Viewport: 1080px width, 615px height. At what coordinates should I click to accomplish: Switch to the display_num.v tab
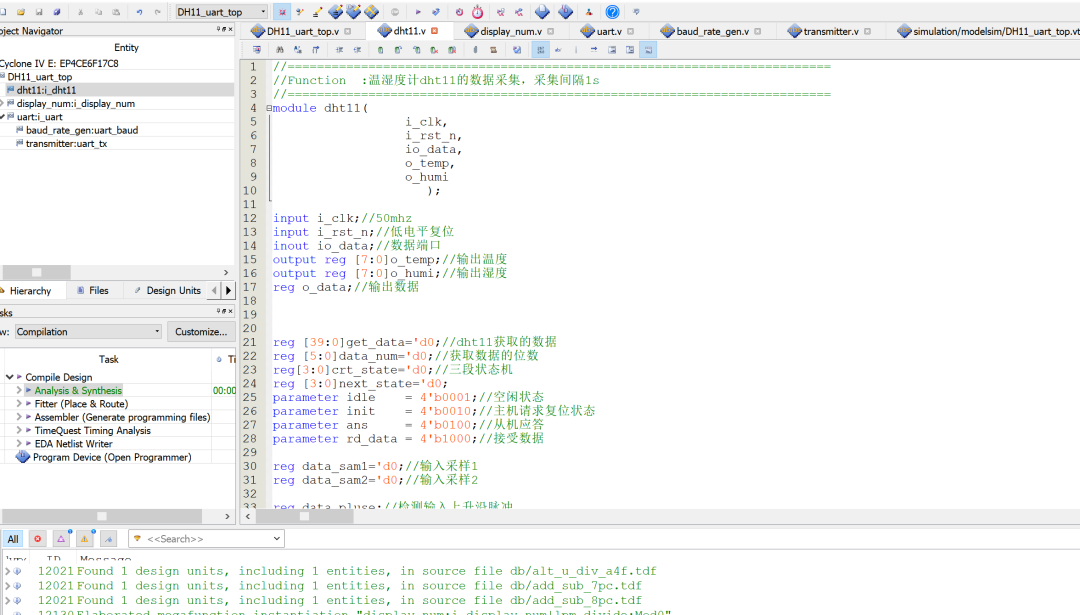pyautogui.click(x=510, y=31)
